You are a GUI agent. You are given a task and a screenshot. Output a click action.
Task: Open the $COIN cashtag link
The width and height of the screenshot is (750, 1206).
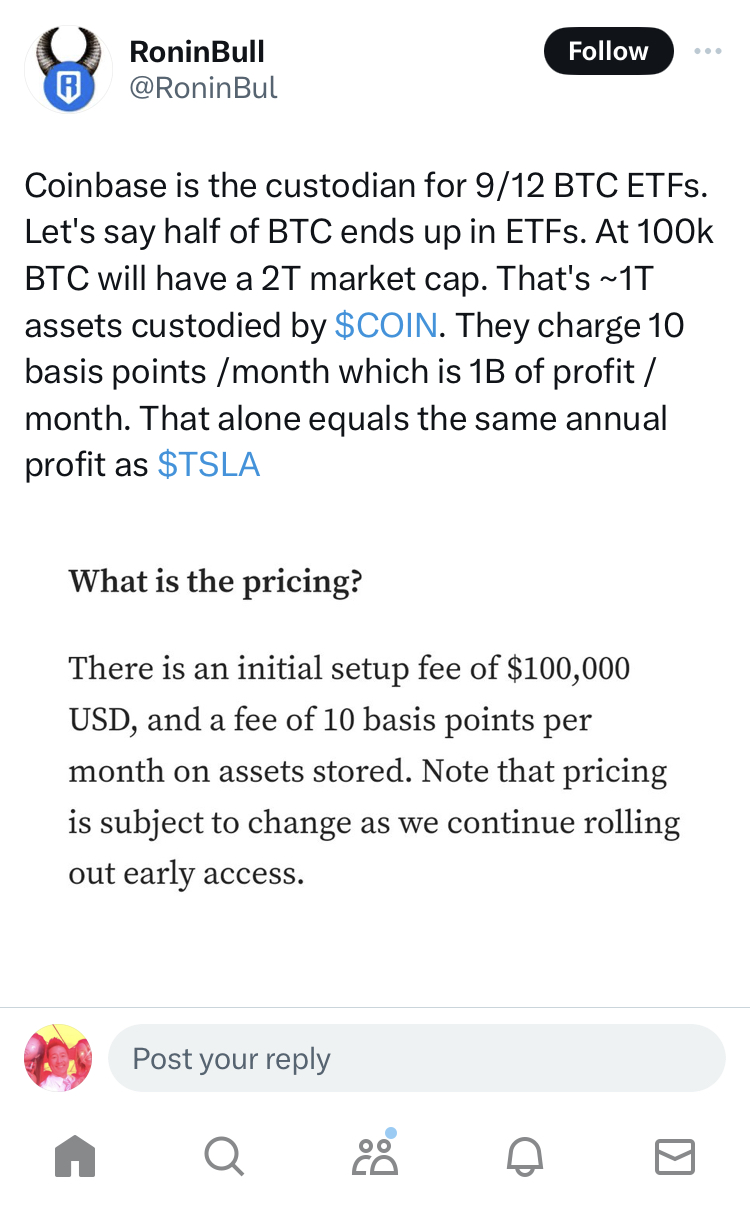point(385,326)
